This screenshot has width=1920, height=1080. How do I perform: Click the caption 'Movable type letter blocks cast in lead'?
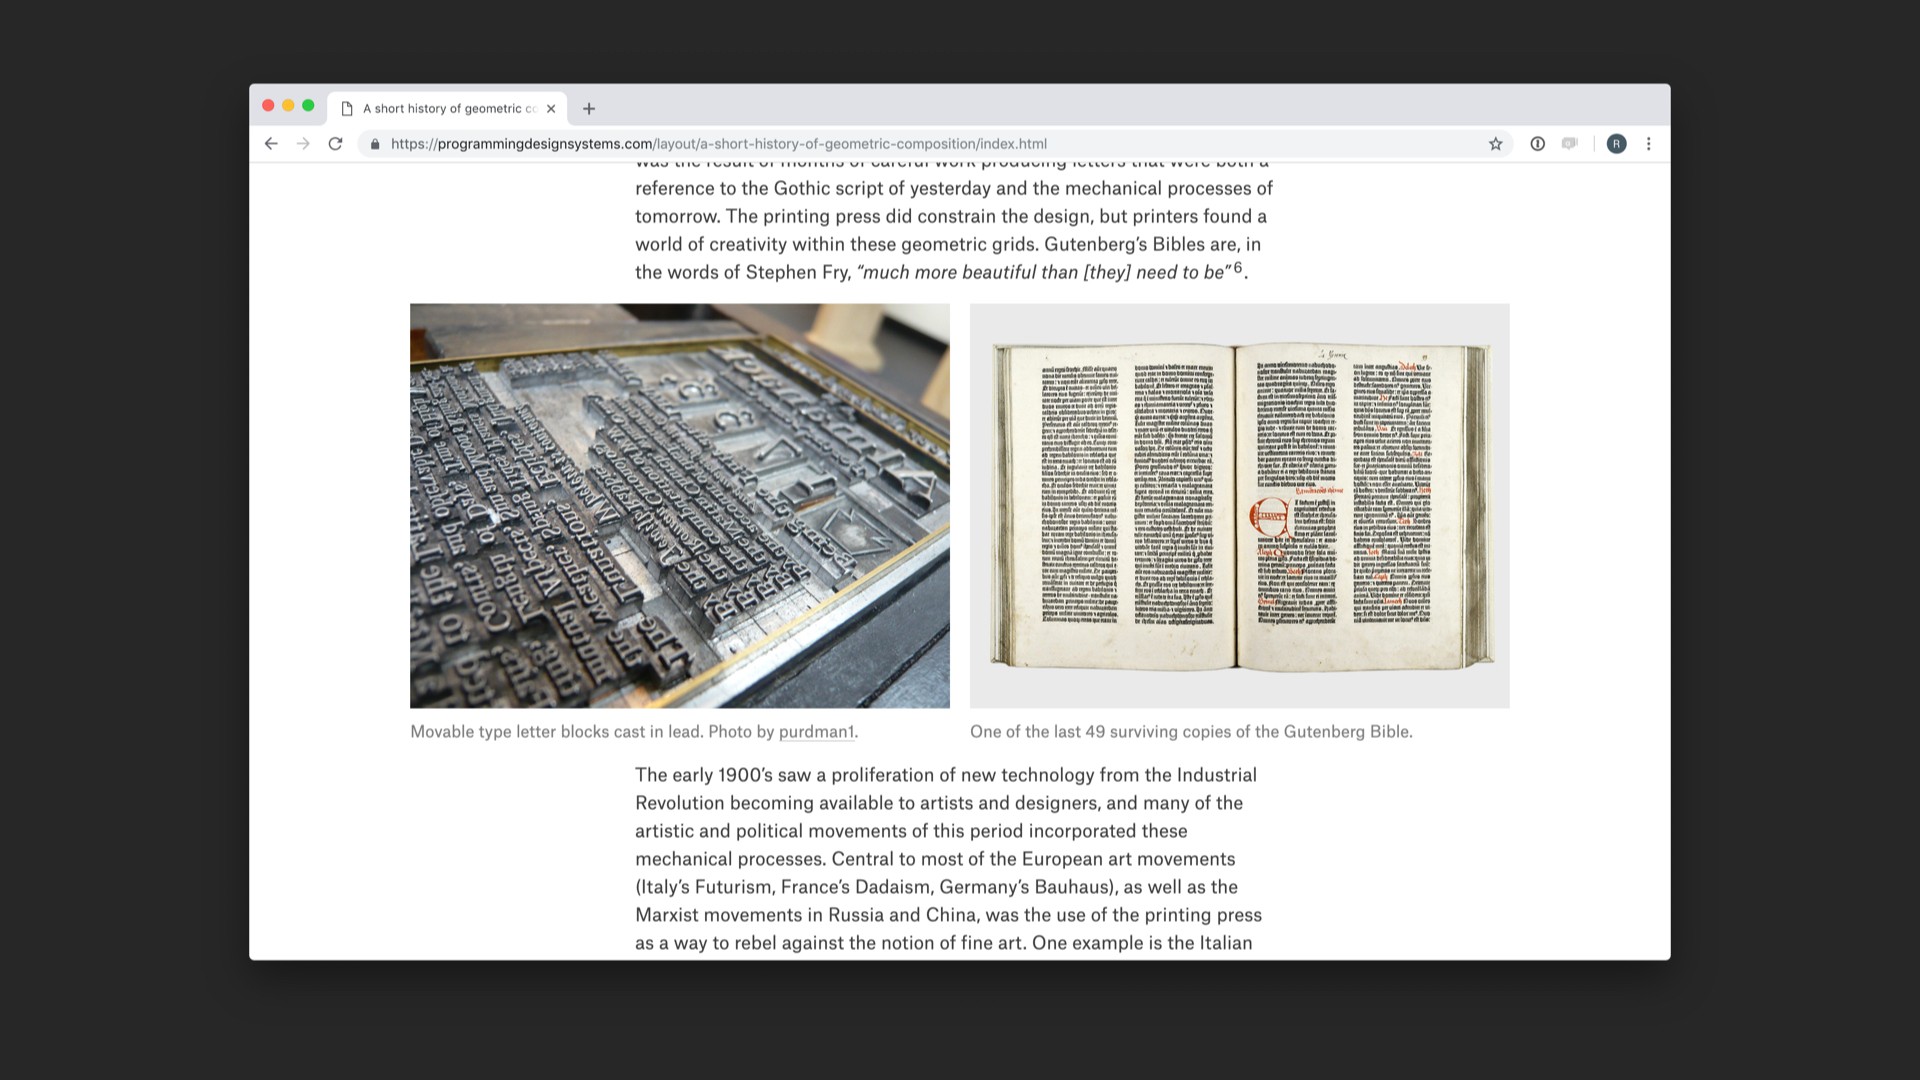(x=556, y=732)
